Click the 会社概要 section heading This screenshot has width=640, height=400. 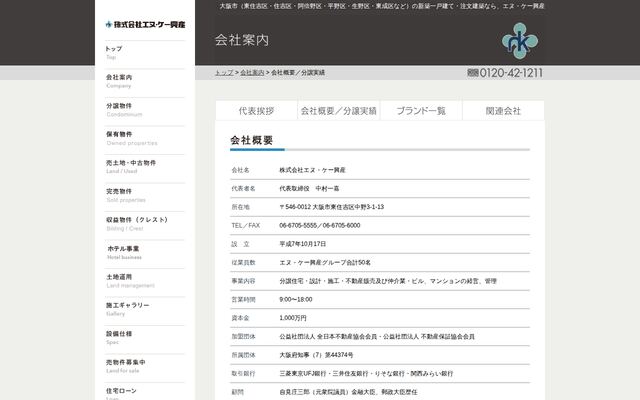click(251, 140)
